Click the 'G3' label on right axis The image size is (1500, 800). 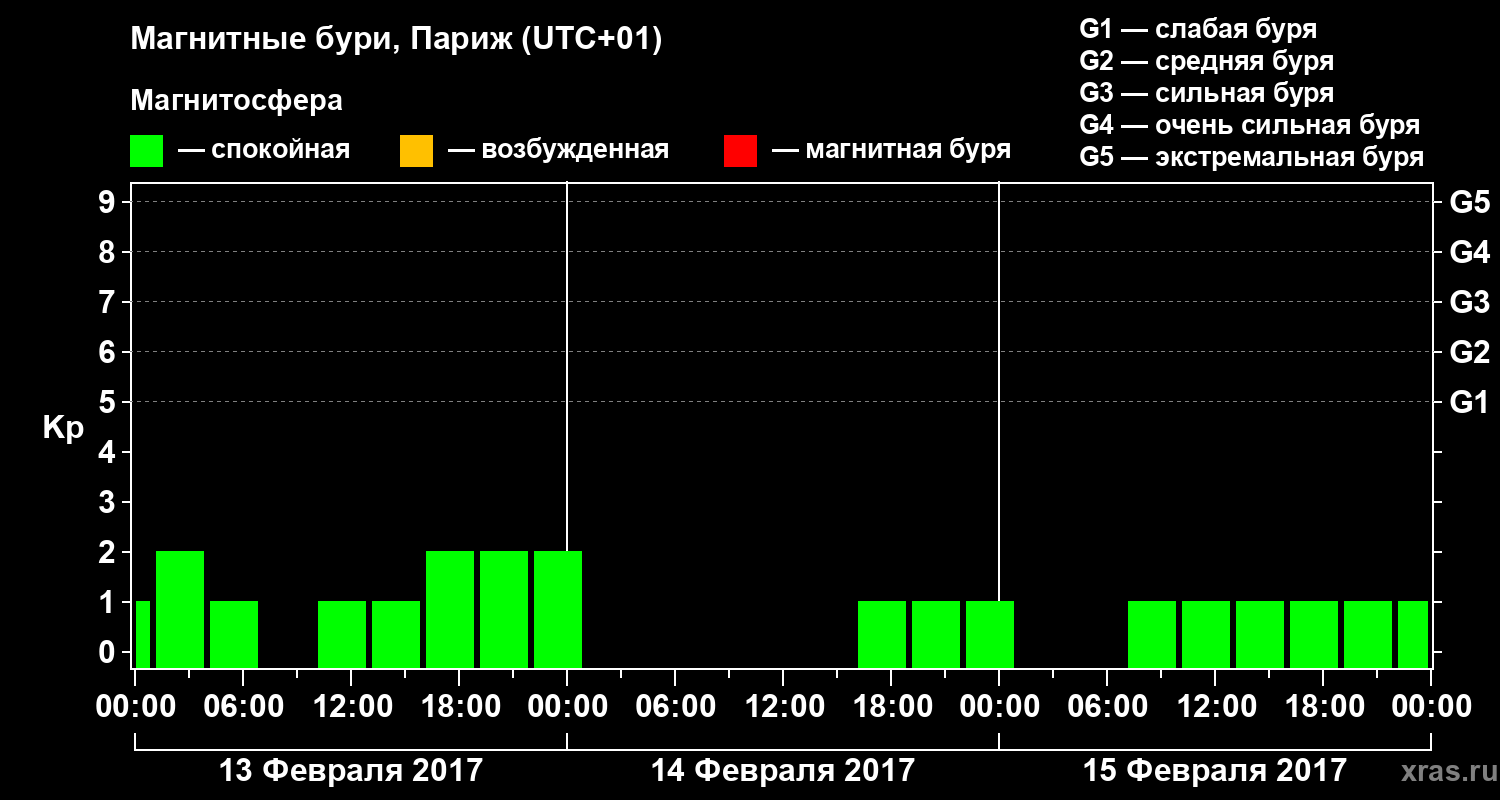click(x=1470, y=302)
